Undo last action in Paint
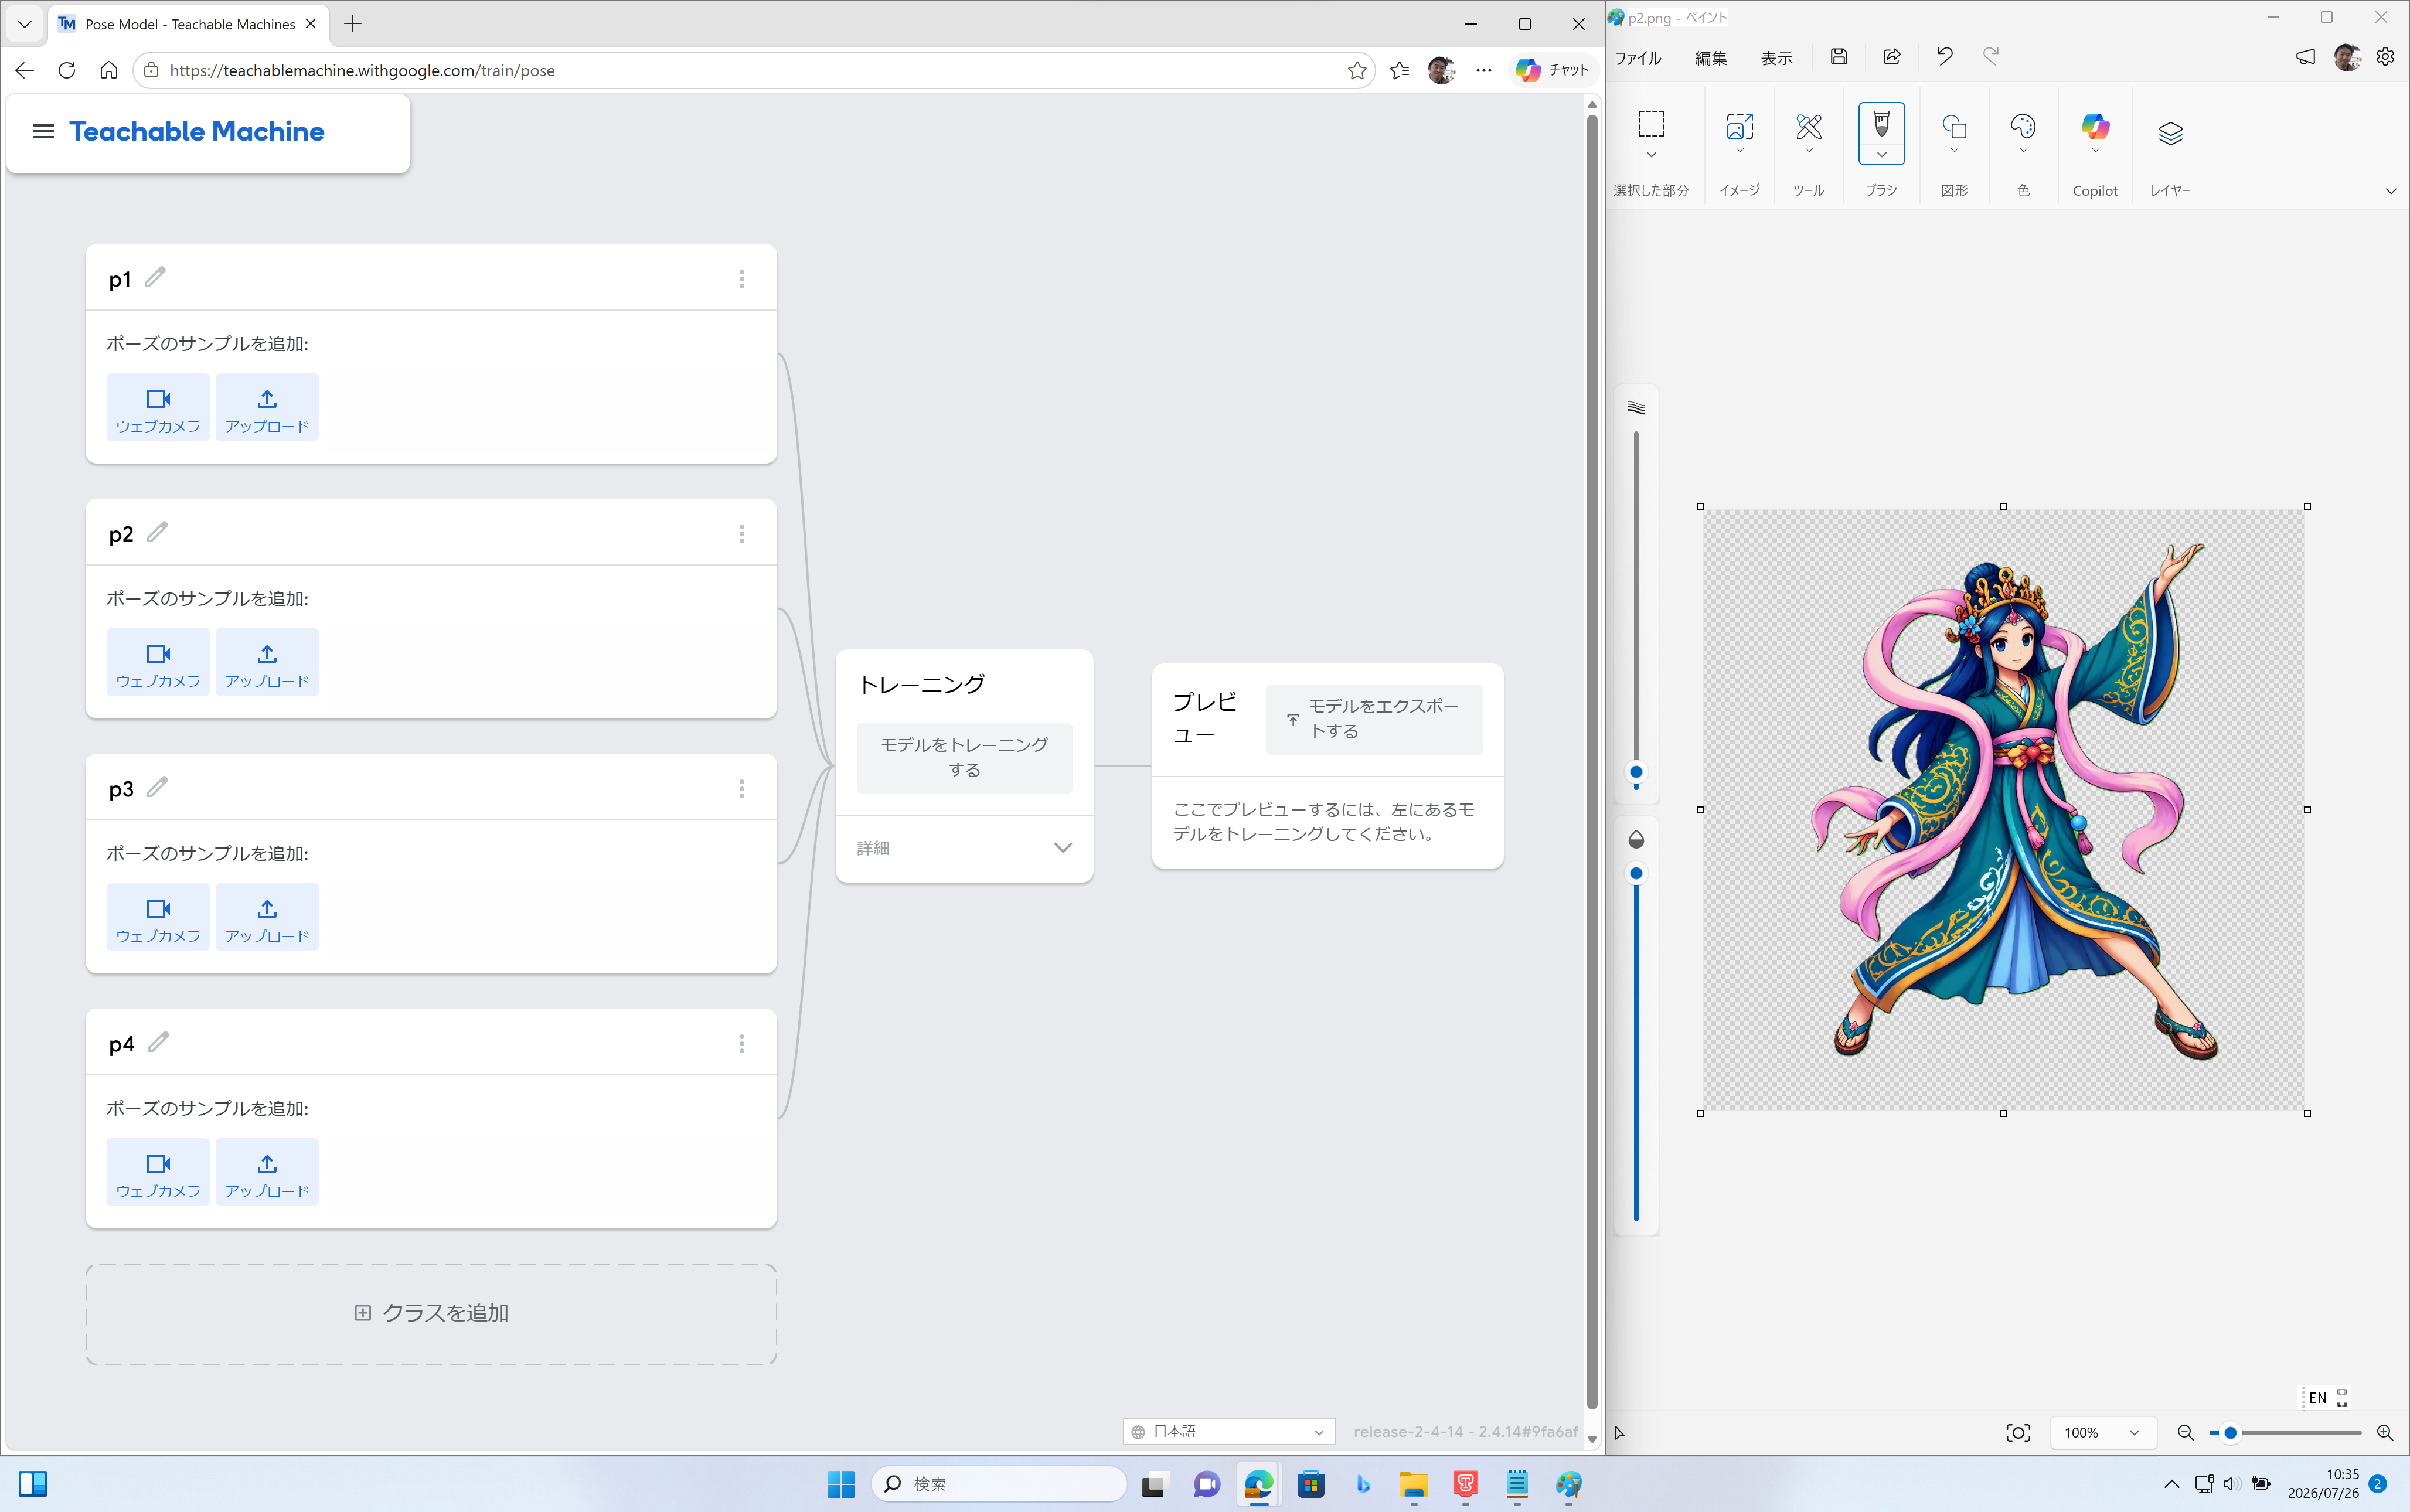The image size is (2410, 1512). coord(1945,57)
